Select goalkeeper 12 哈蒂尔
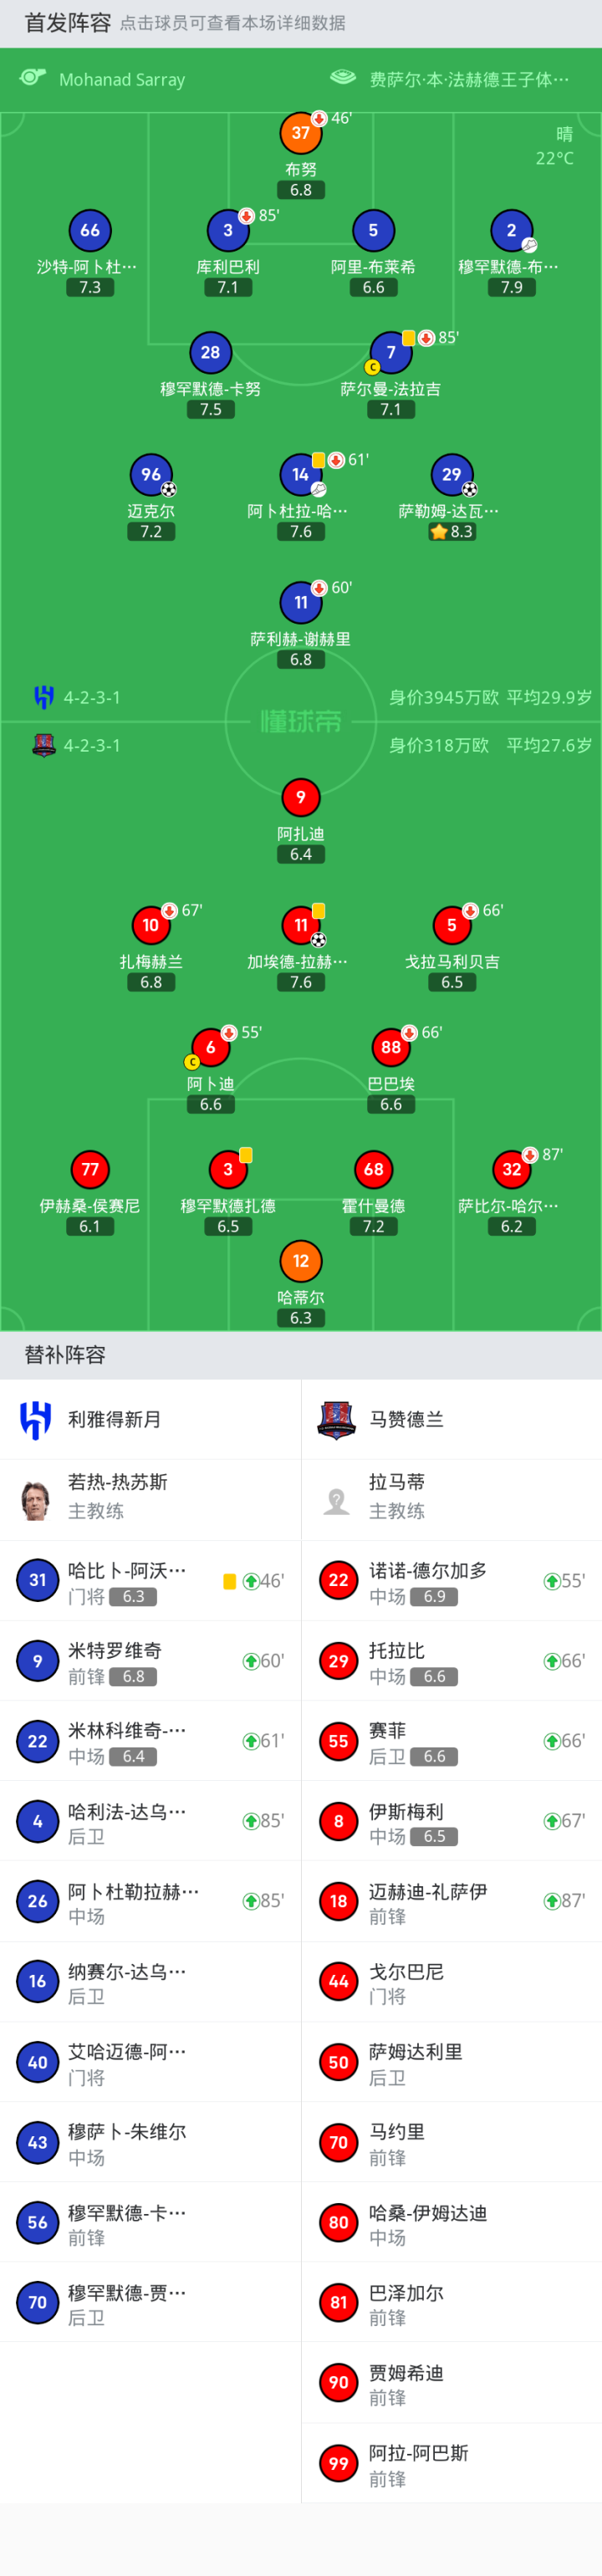Screen dimensions: 602x2576 click(x=300, y=1261)
